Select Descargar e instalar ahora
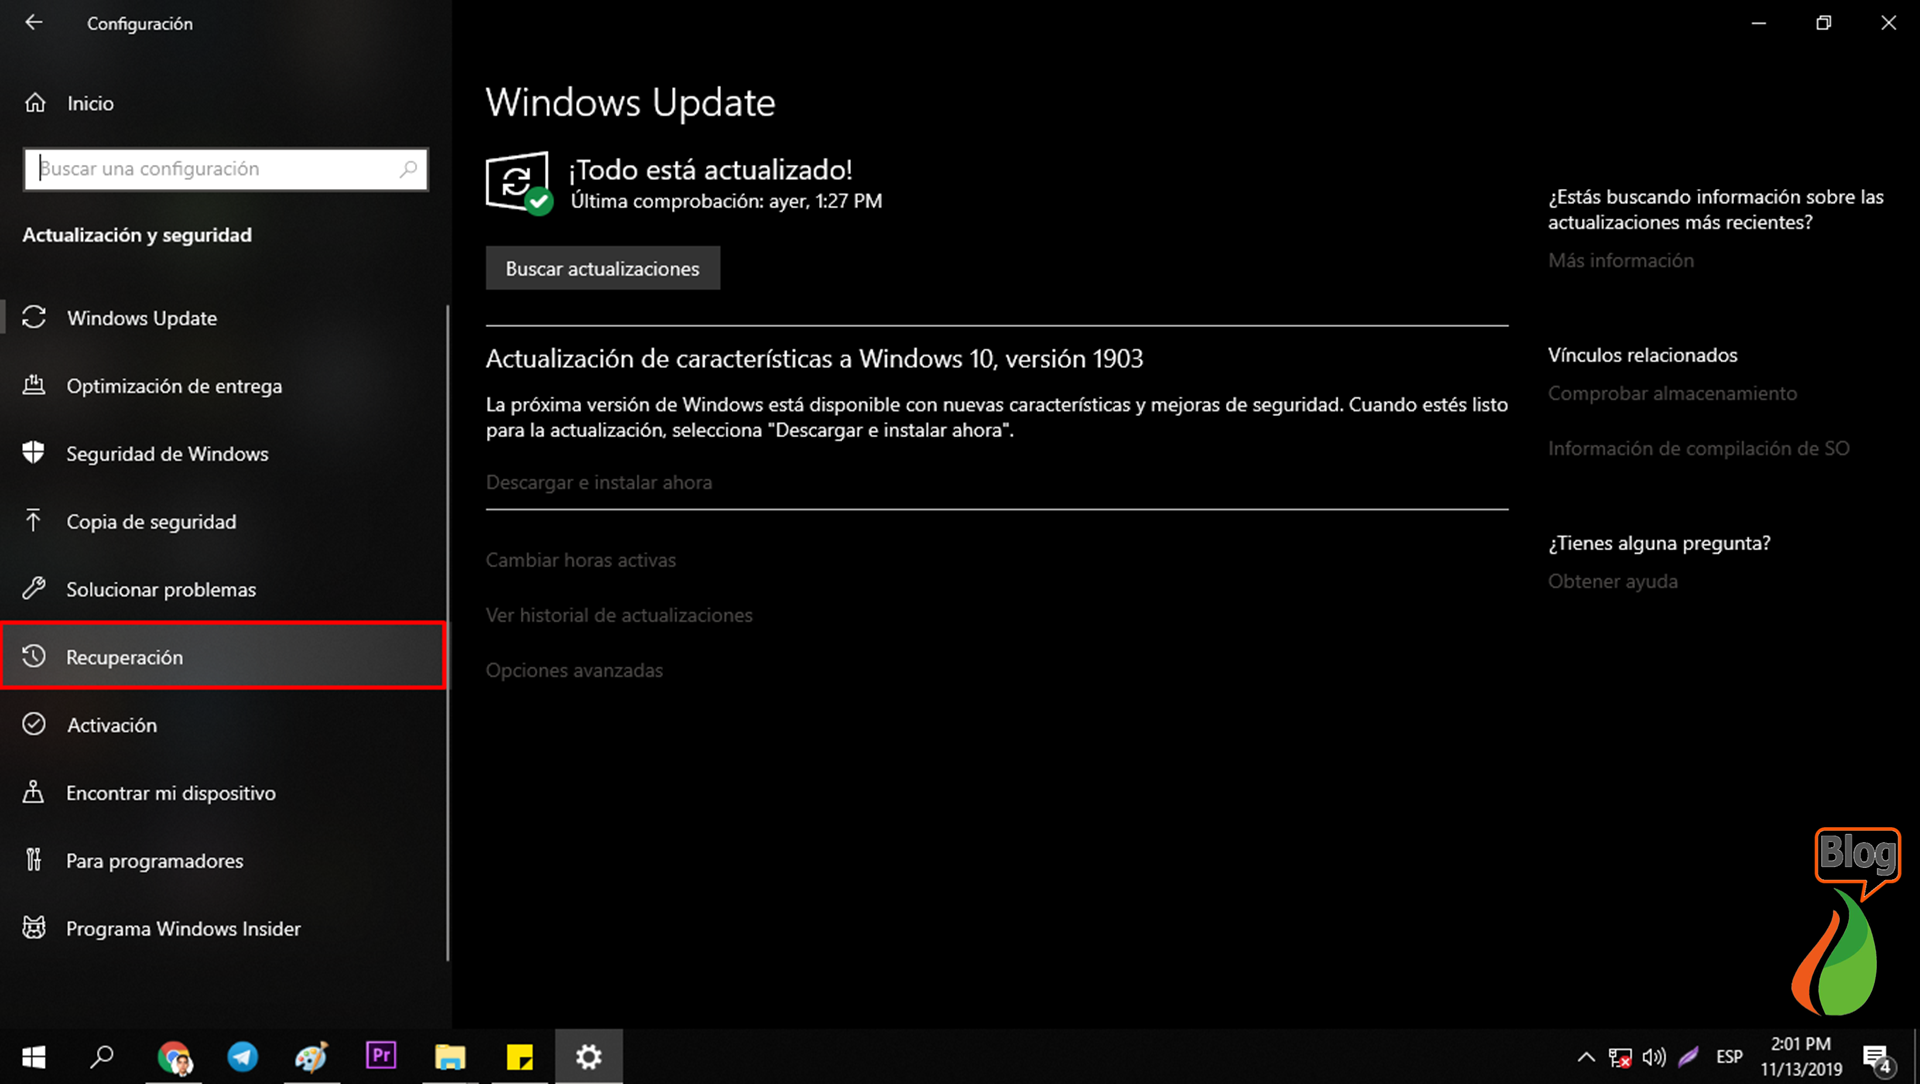The image size is (1920, 1084). [599, 482]
